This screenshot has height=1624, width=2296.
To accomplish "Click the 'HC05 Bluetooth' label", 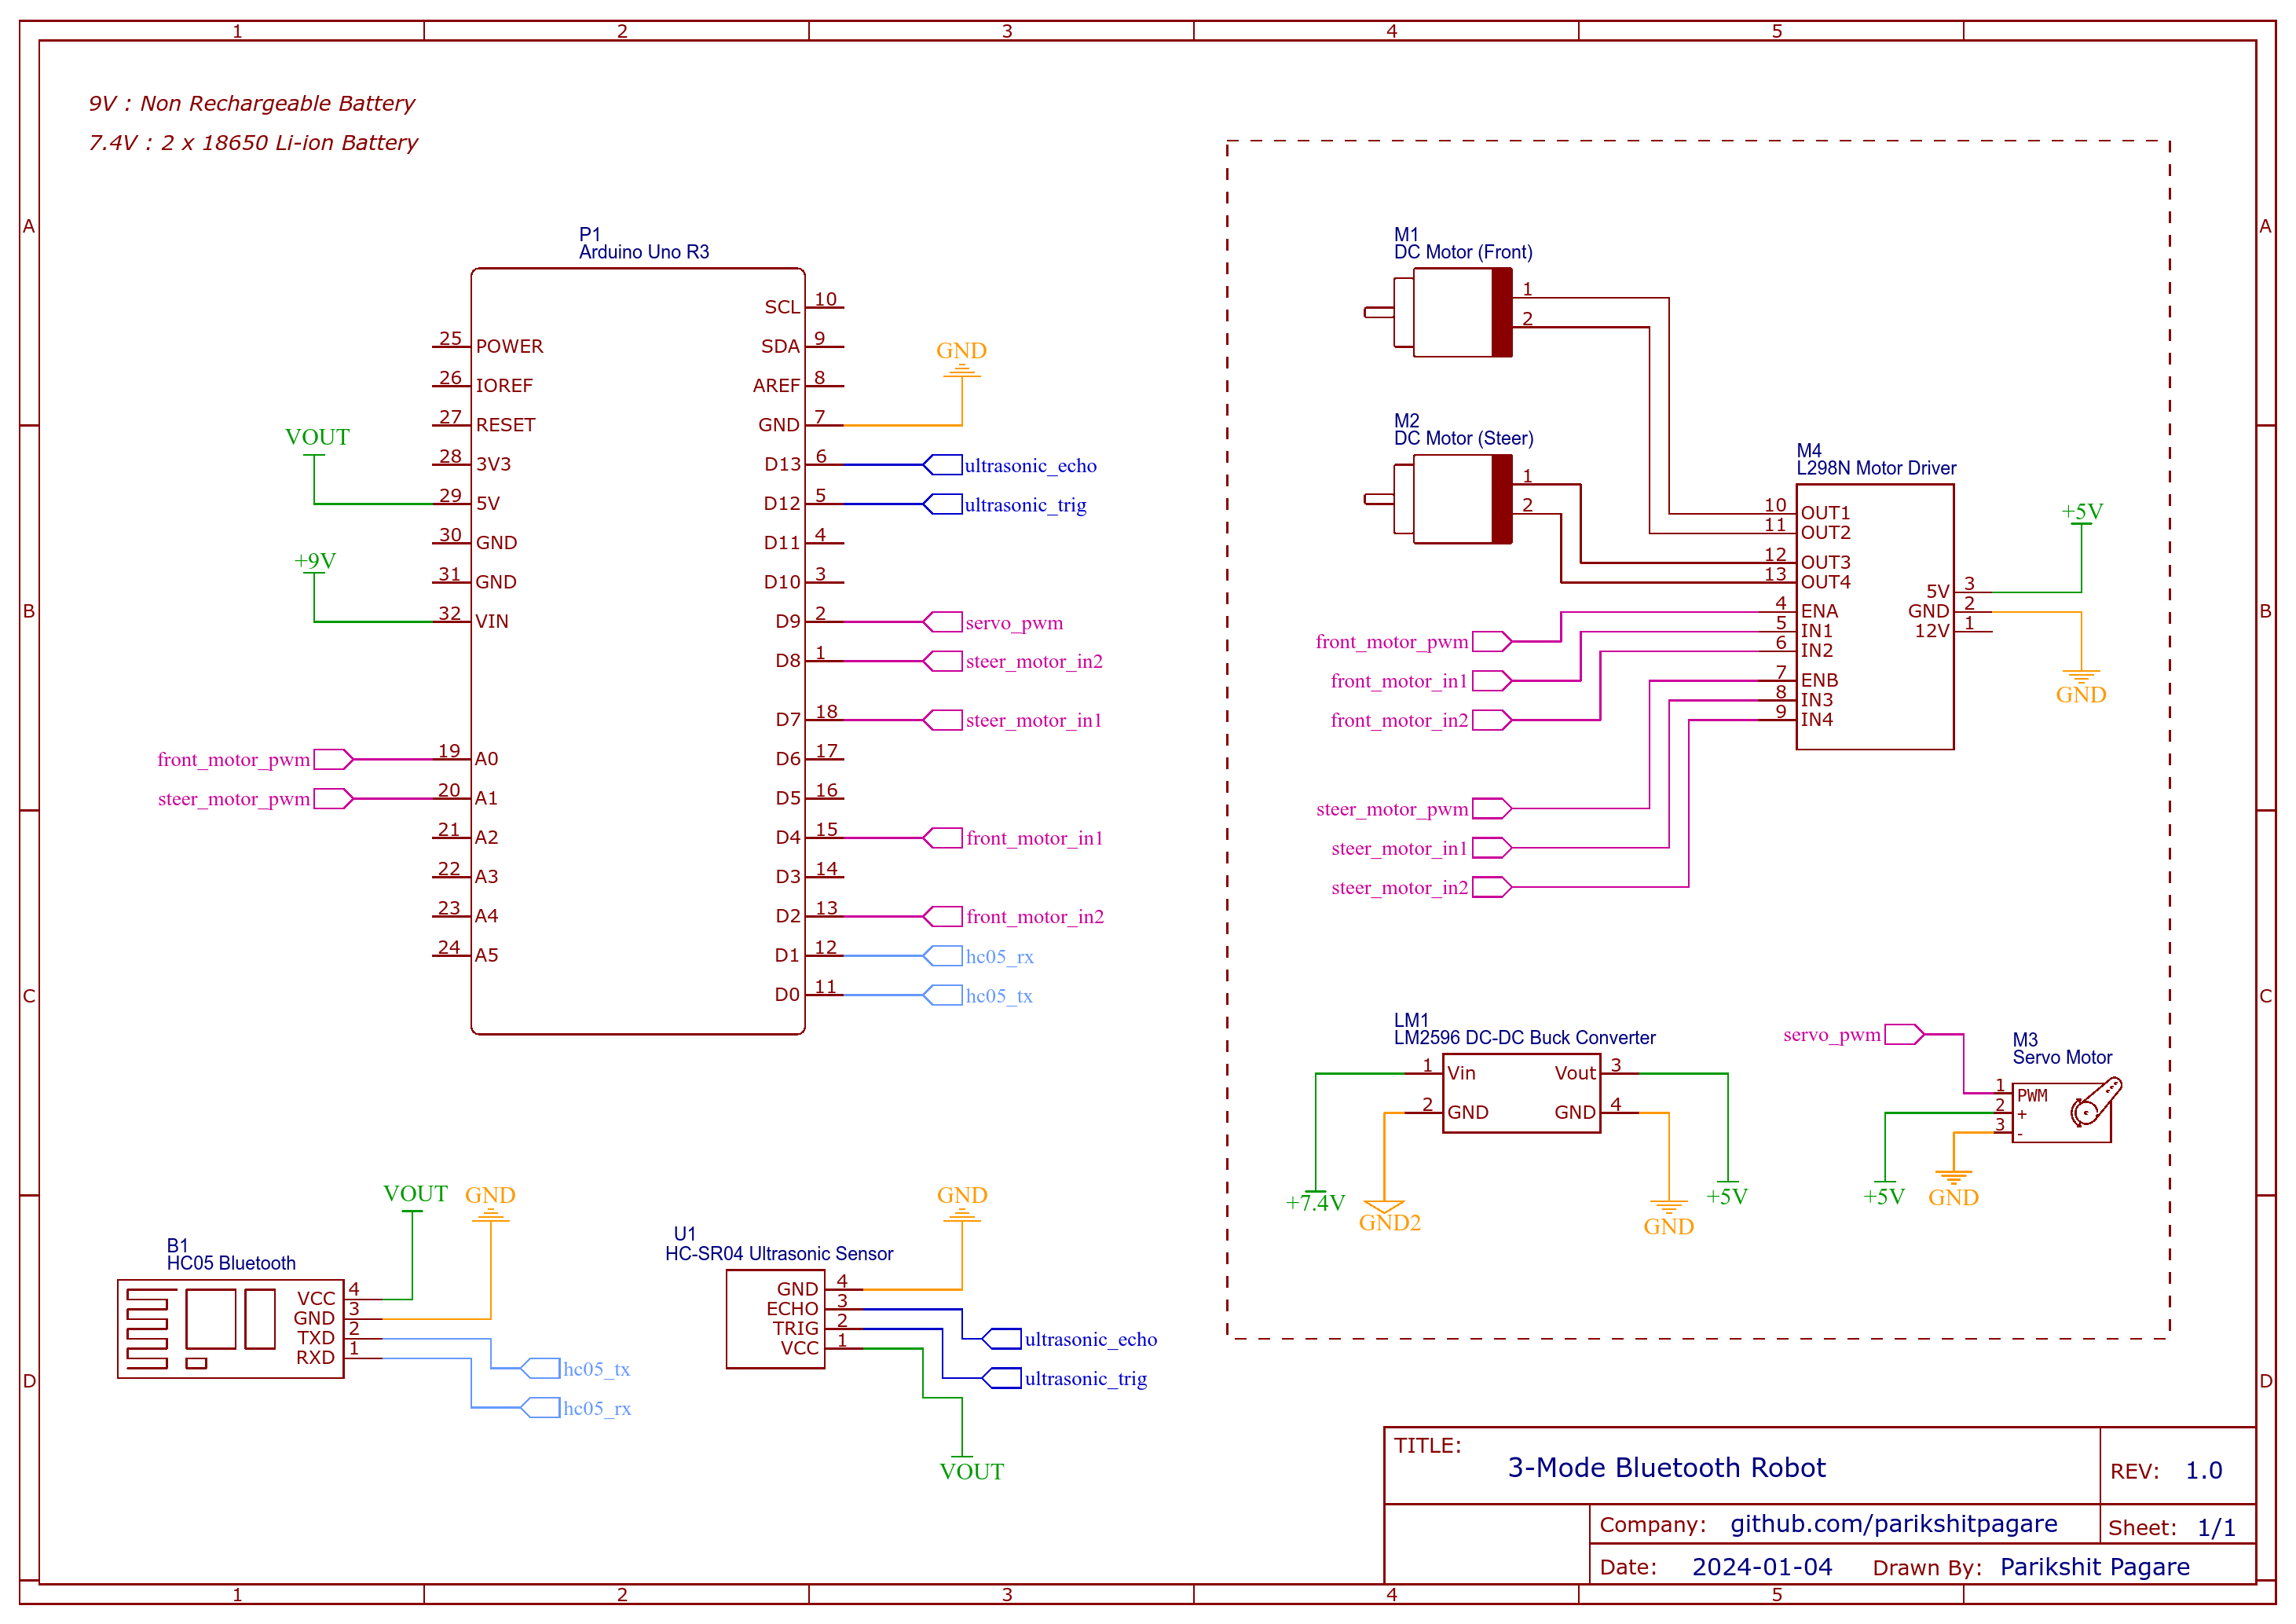I will click(x=231, y=1263).
